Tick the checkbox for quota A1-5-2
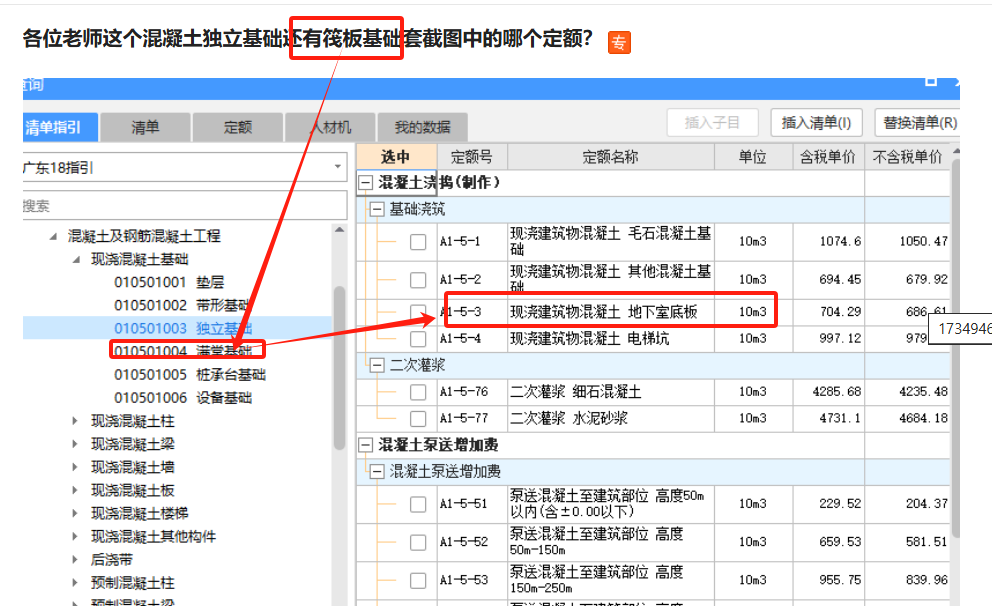Image resolution: width=992 pixels, height=606 pixels. click(418, 280)
